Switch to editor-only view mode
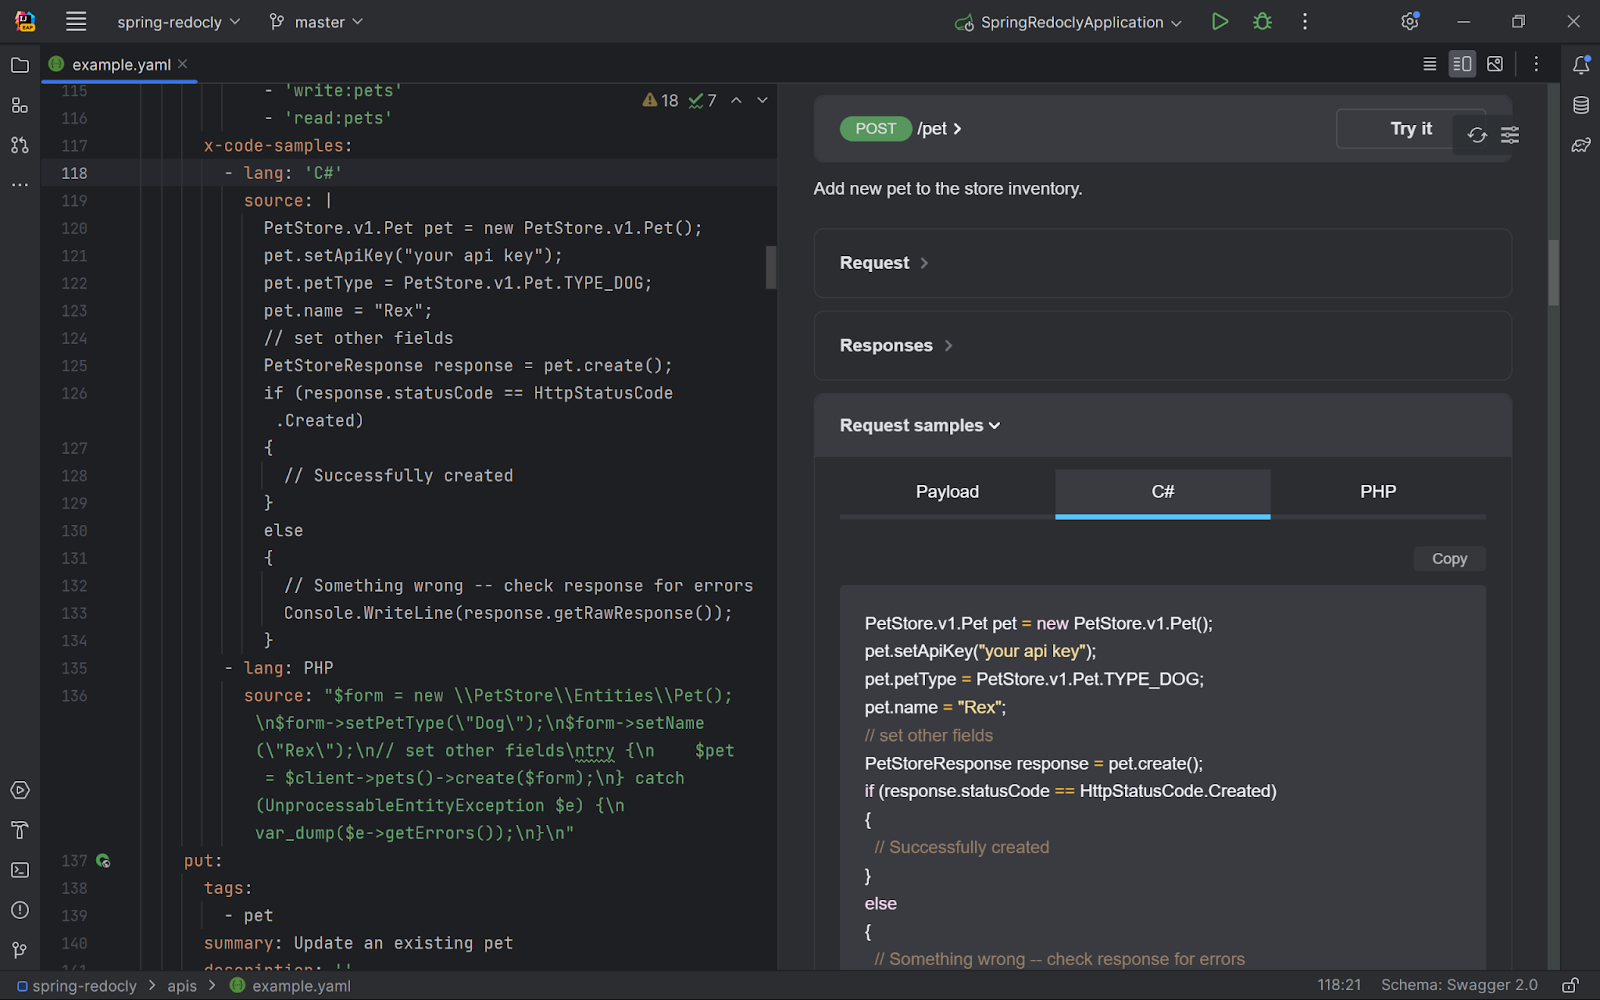 tap(1429, 64)
